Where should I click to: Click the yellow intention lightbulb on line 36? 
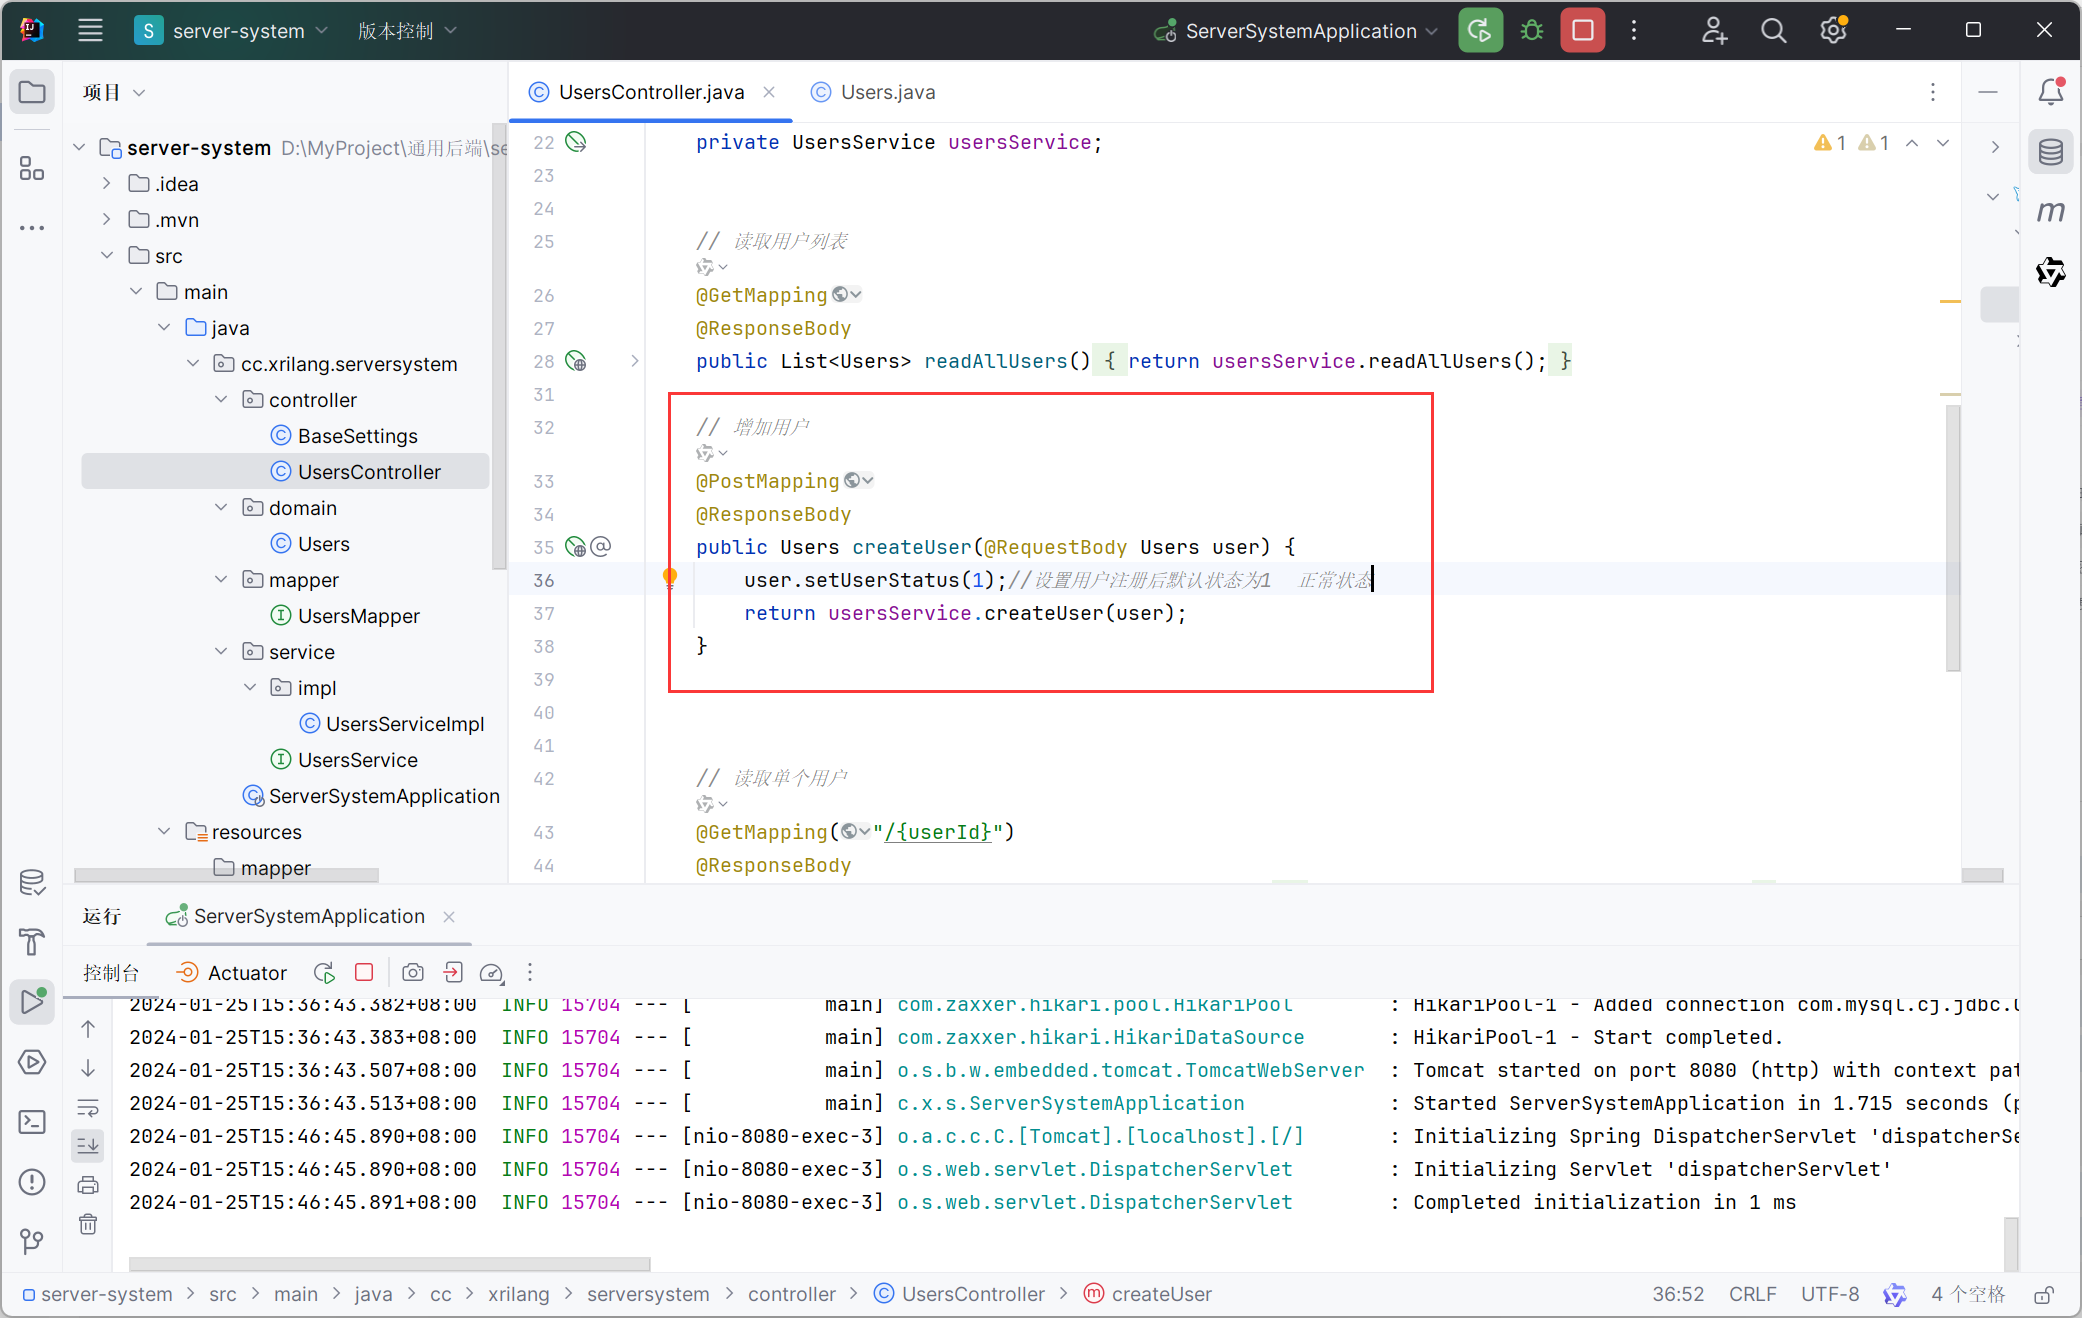coord(670,577)
